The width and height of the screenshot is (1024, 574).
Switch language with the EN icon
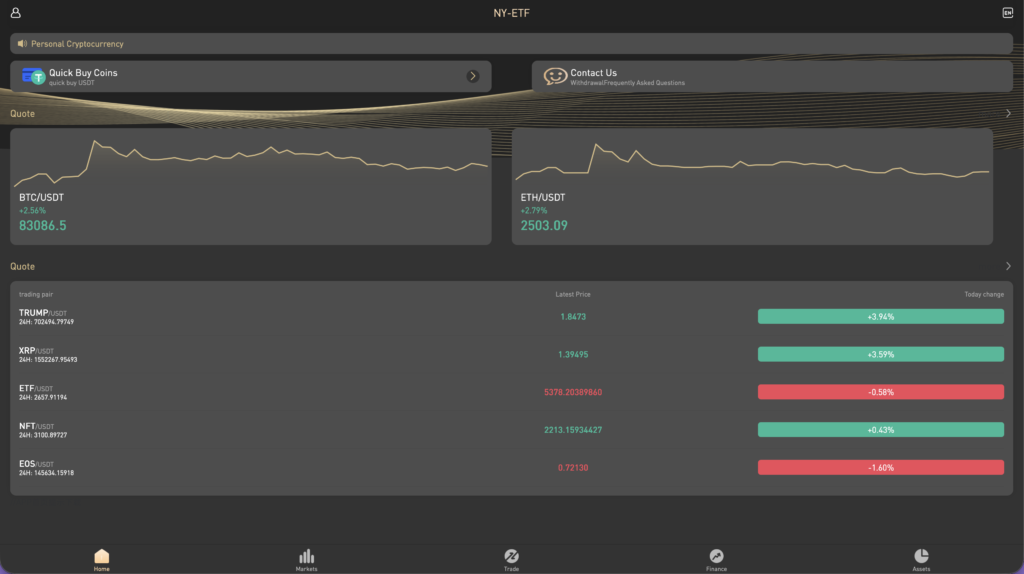[1008, 12]
